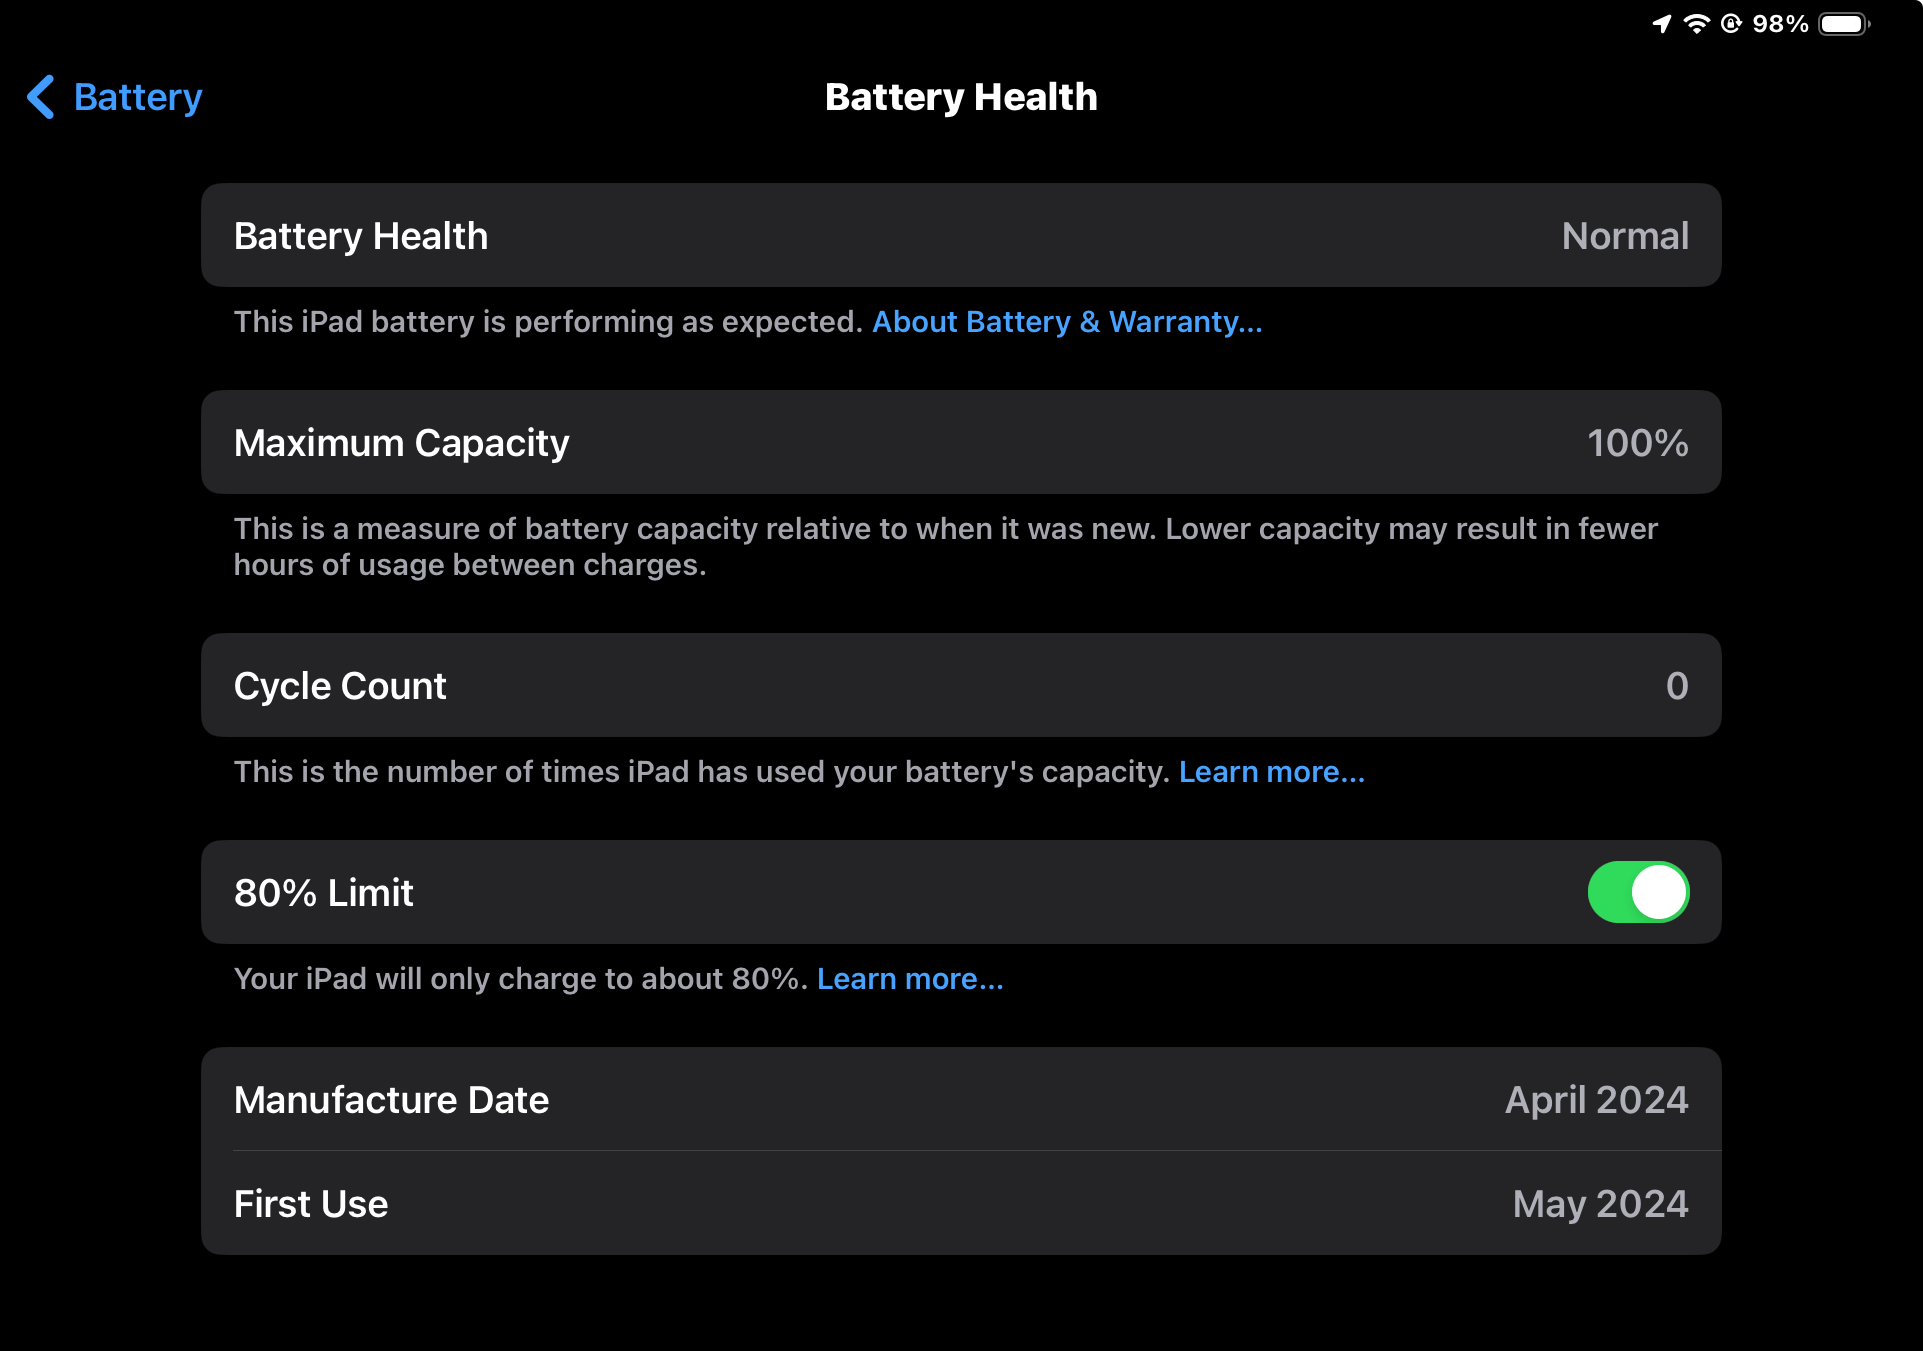Tap the 98% battery percentage text
The height and width of the screenshot is (1351, 1923).
pos(1780,24)
